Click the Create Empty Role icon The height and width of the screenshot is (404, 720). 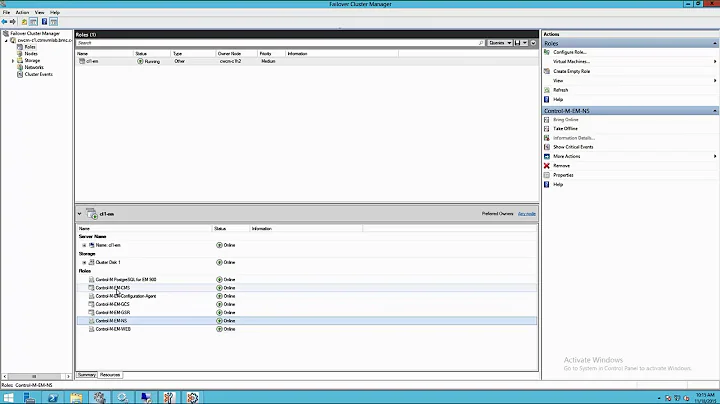[x=546, y=71]
